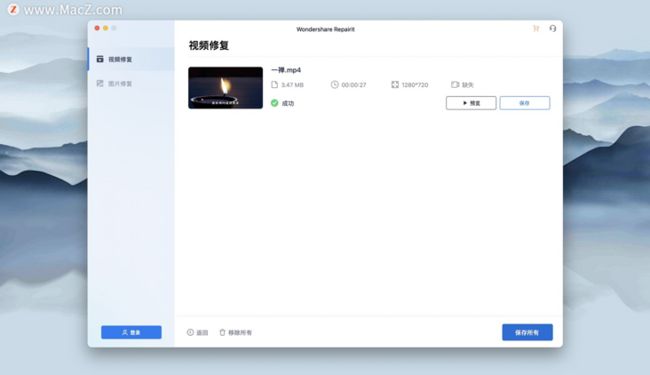Click the file name 一禅.mp4
650x375 pixels.
coord(286,70)
